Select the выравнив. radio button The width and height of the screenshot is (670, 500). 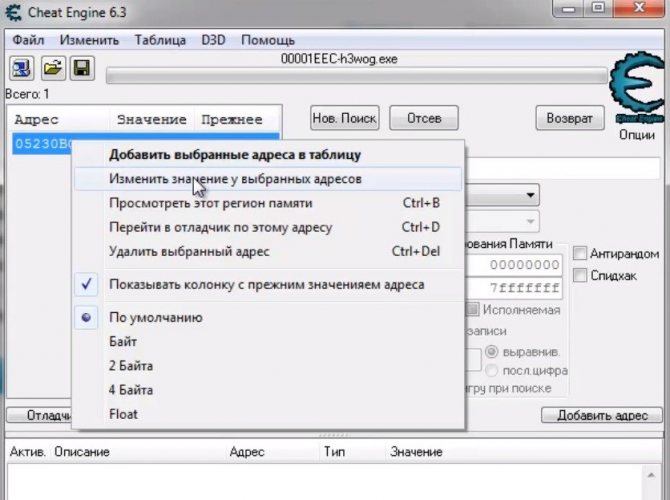(492, 352)
